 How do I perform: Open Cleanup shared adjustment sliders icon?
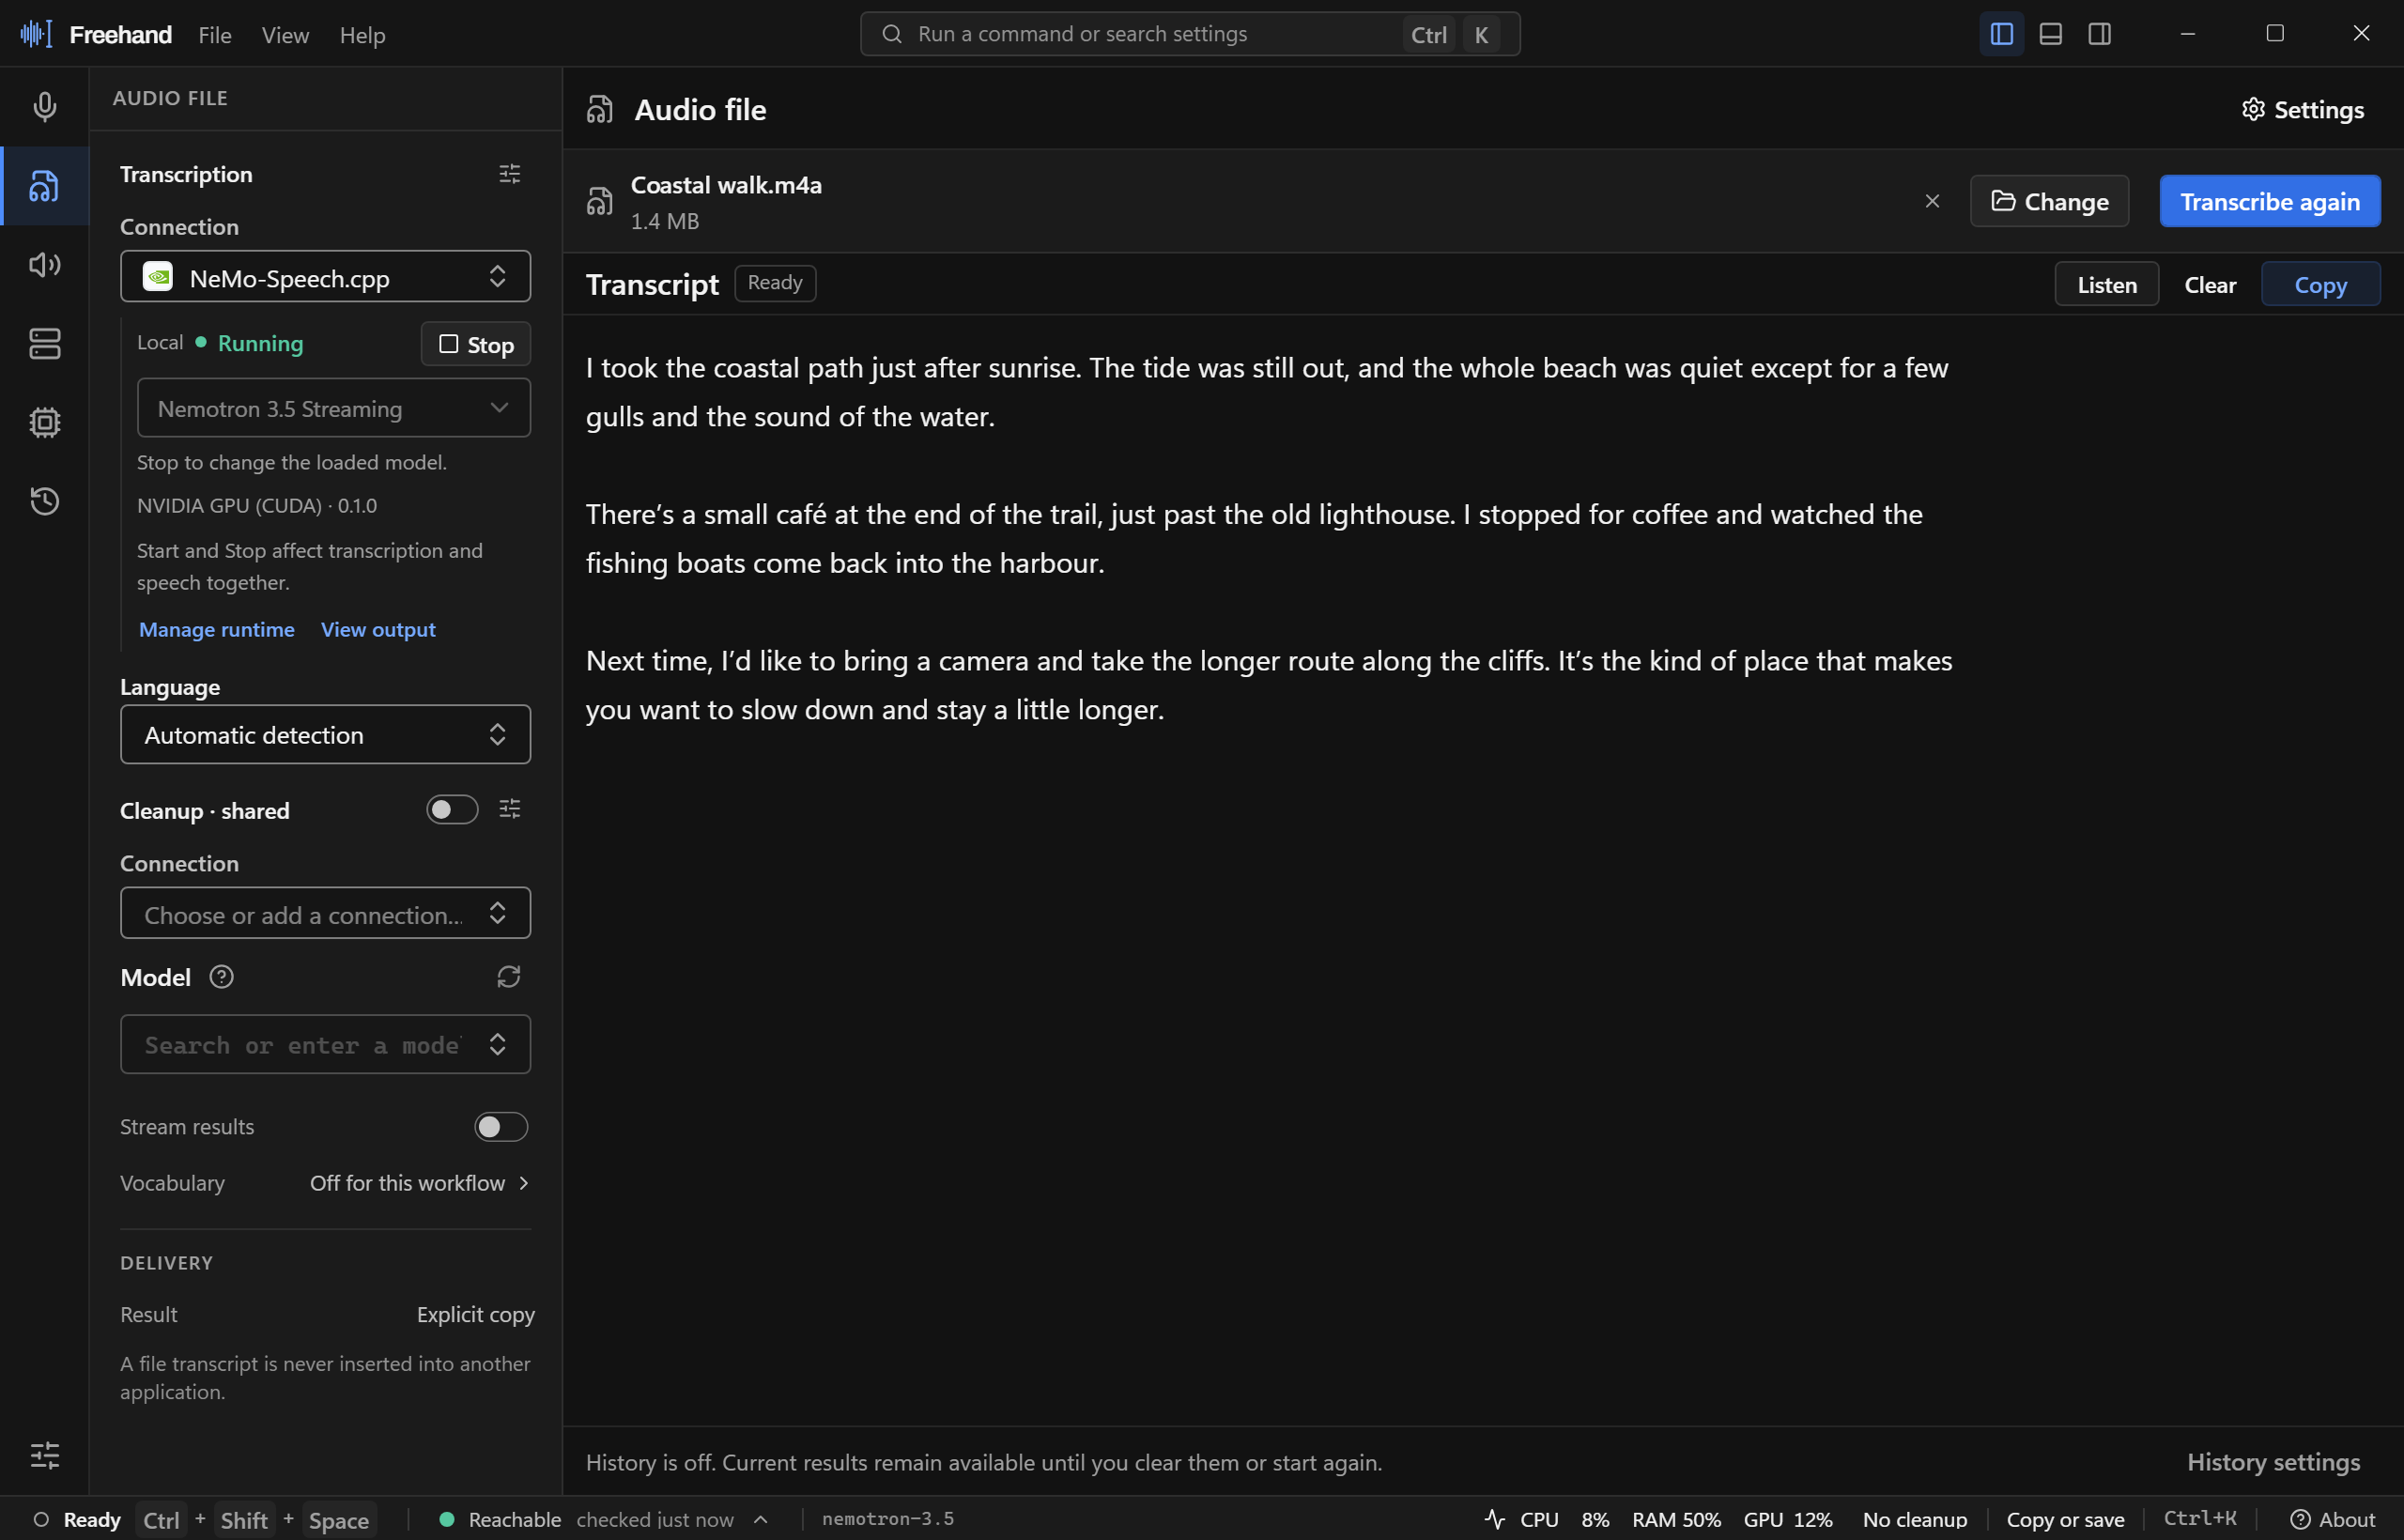[x=510, y=809]
